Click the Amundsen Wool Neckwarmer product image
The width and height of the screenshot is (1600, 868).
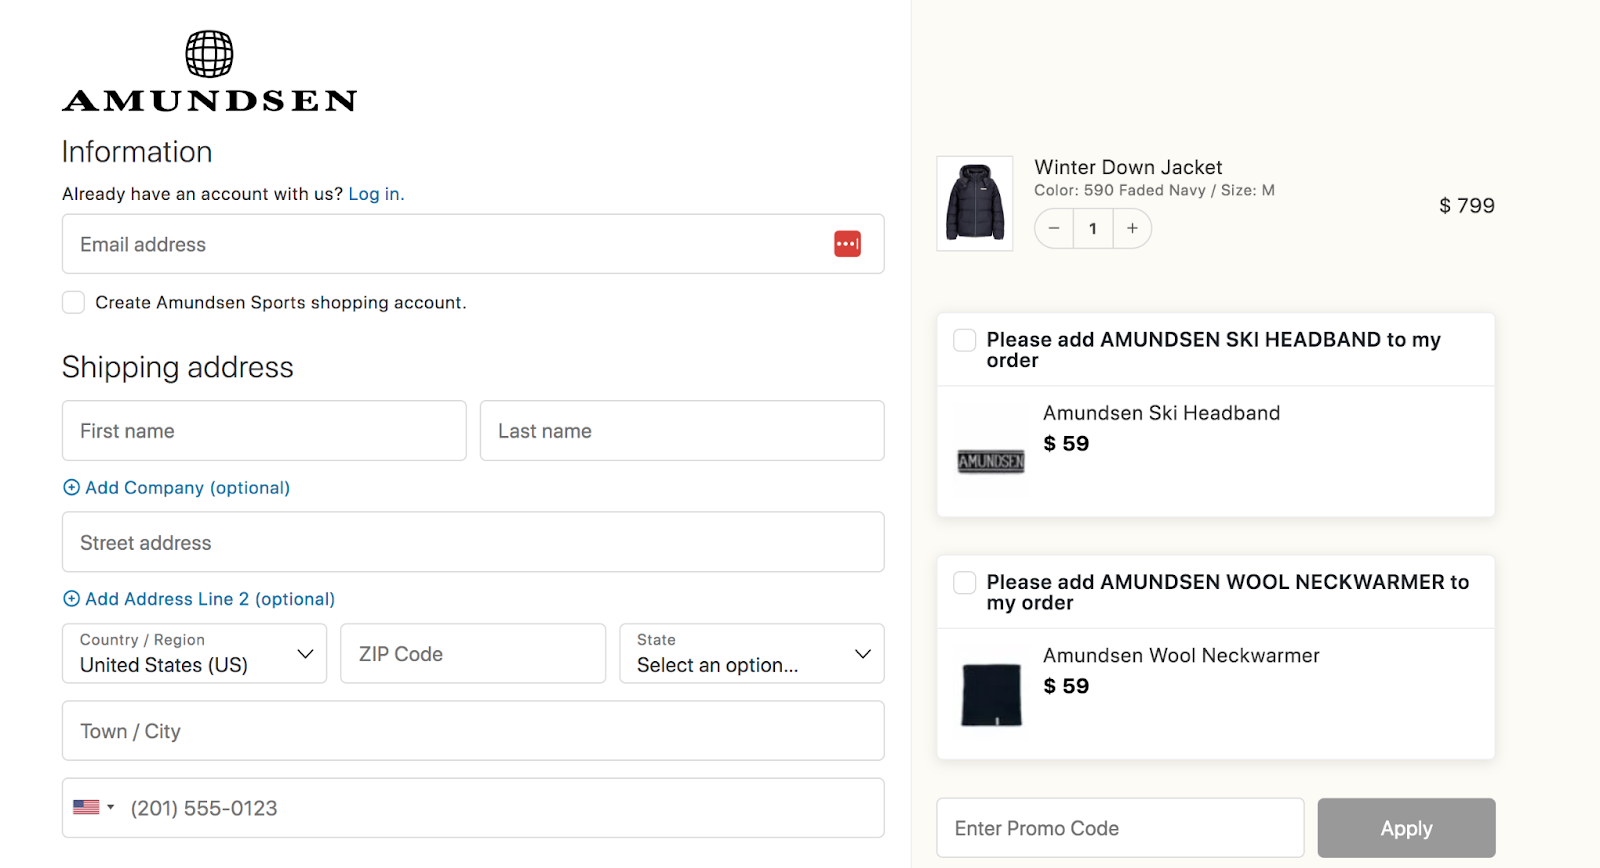991,694
